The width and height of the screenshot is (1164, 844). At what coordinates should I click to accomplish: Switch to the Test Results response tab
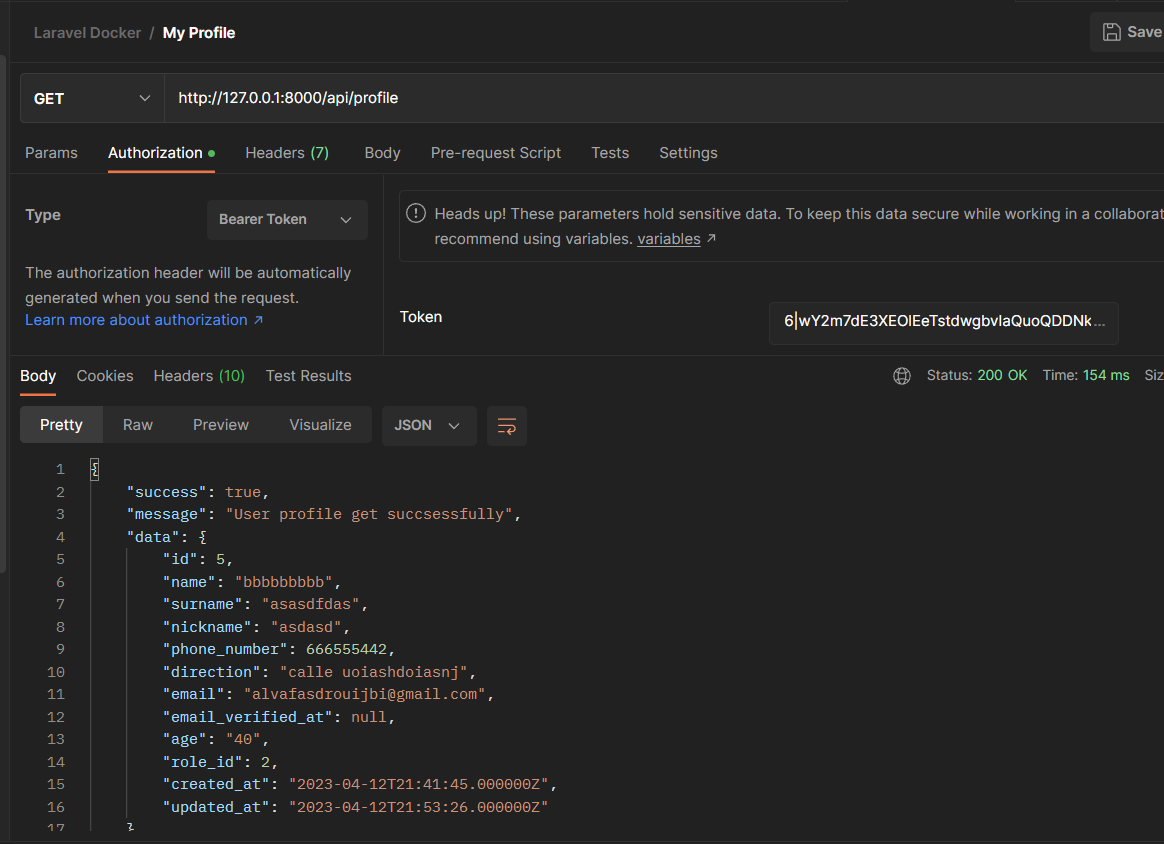308,375
